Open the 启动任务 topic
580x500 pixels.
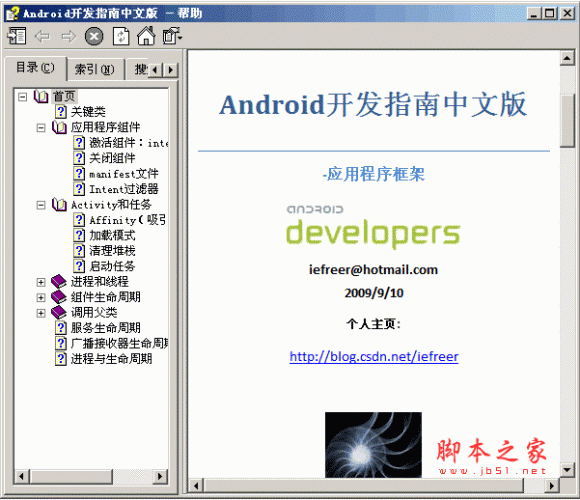(x=112, y=266)
